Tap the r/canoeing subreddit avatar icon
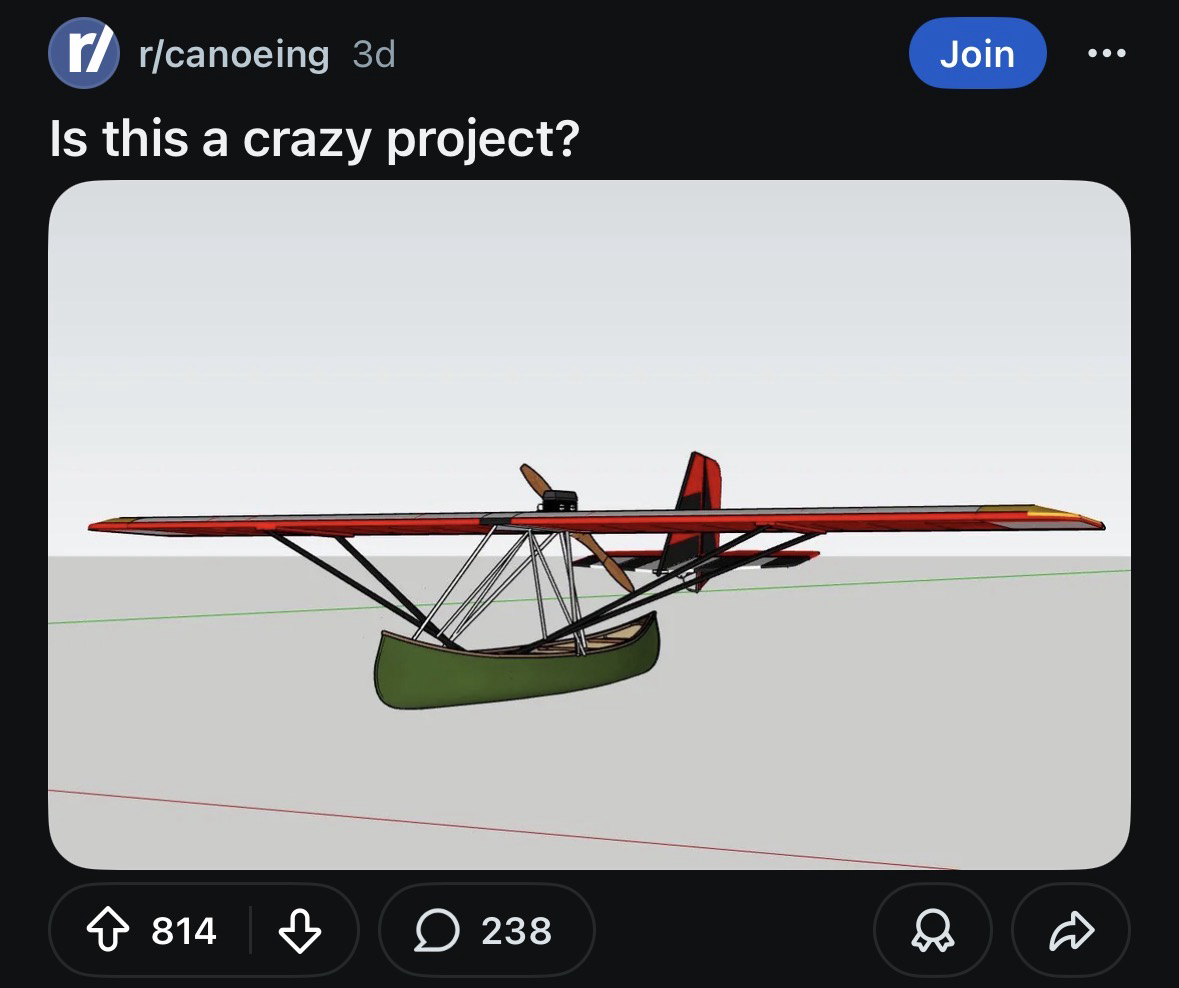This screenshot has height=988, width=1179. tap(85, 53)
